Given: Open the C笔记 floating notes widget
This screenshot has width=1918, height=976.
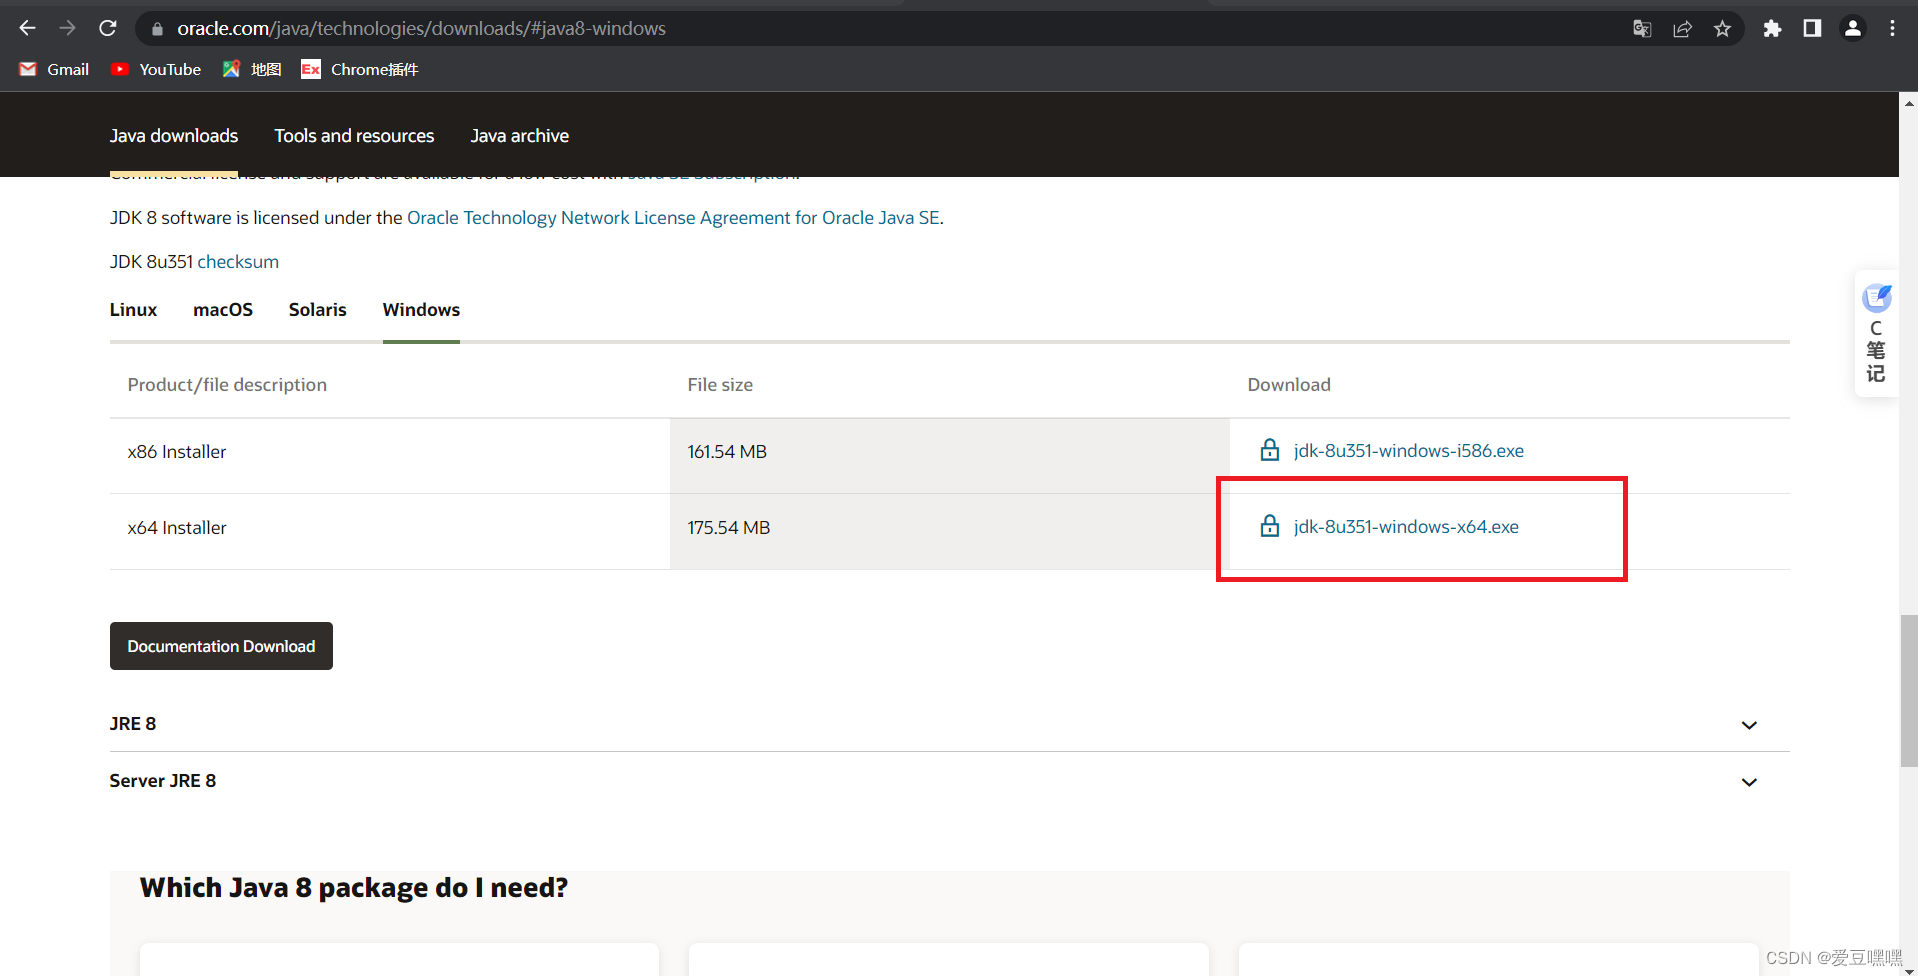Looking at the screenshot, I should [x=1876, y=334].
